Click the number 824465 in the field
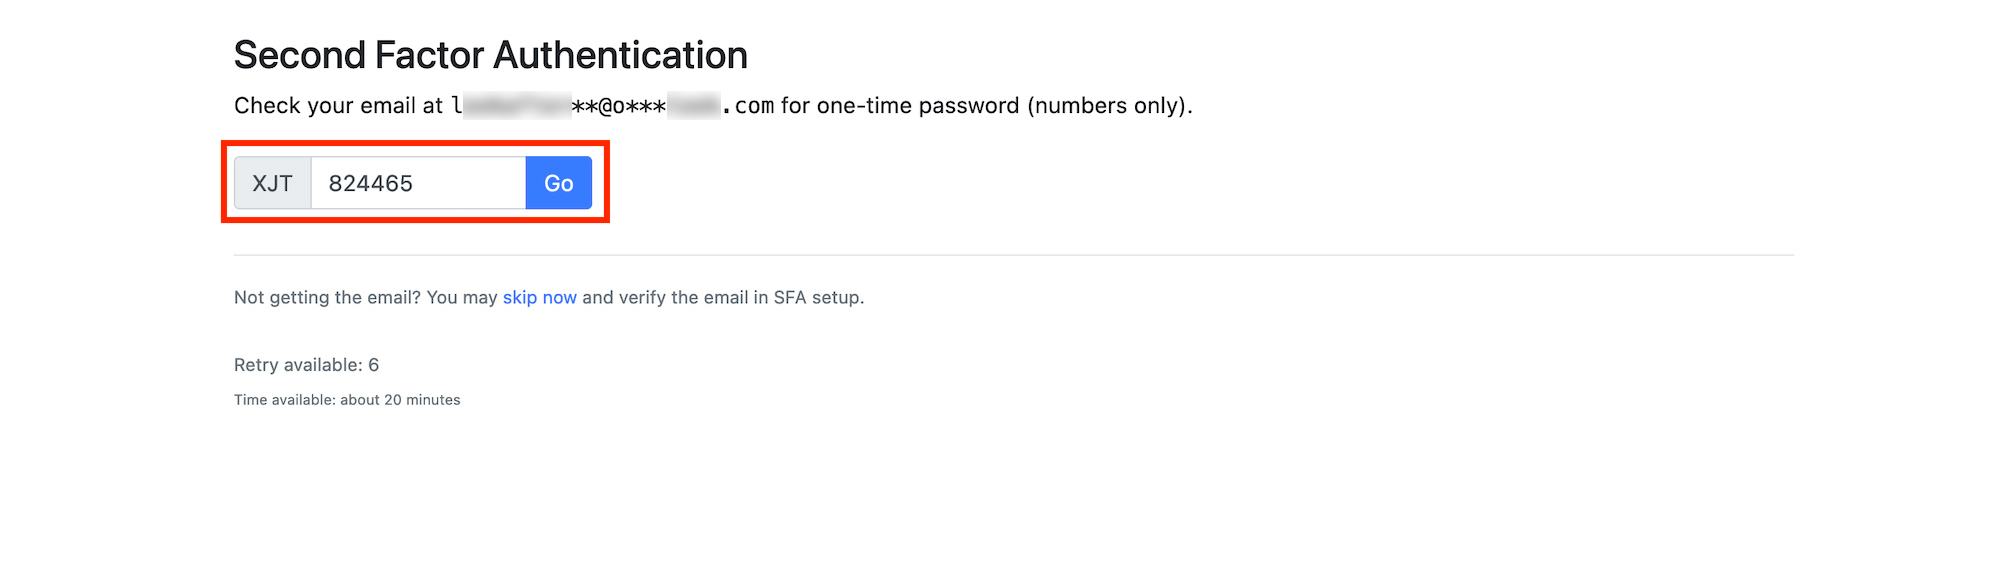This screenshot has height=584, width=2008. tap(370, 183)
